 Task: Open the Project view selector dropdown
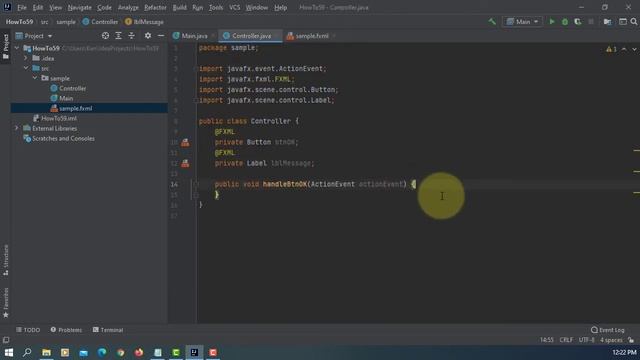(34, 36)
